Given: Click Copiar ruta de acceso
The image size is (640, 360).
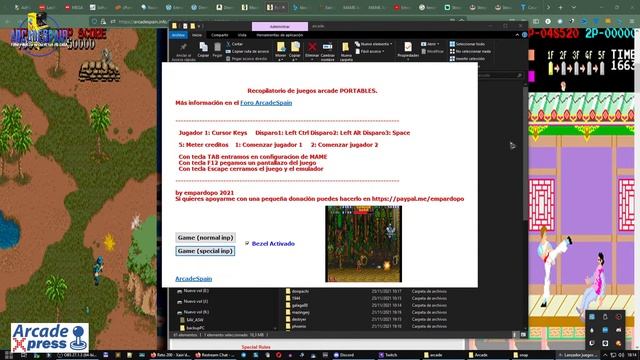Looking at the screenshot, I should [x=247, y=51].
